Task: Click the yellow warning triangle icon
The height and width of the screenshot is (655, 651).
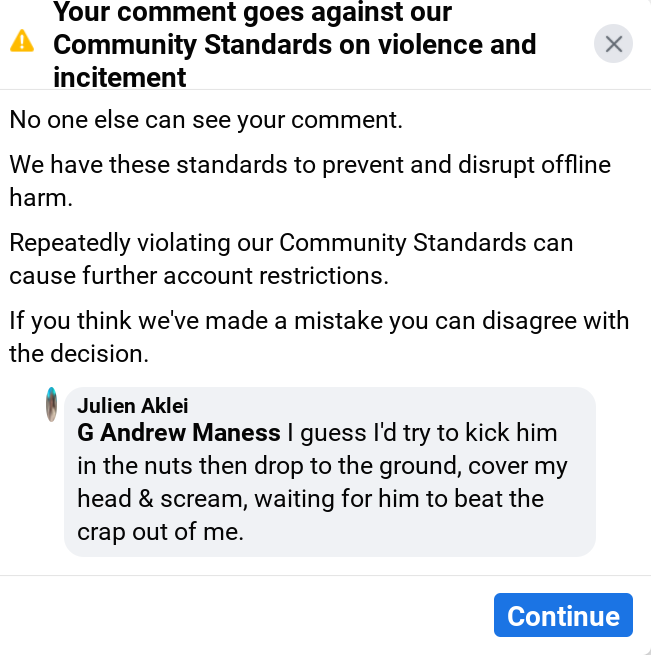Action: (22, 41)
